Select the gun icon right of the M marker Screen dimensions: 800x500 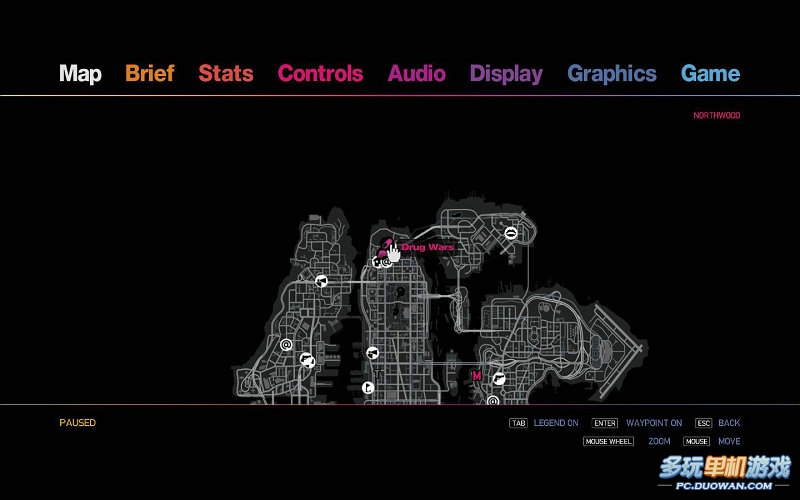[498, 379]
